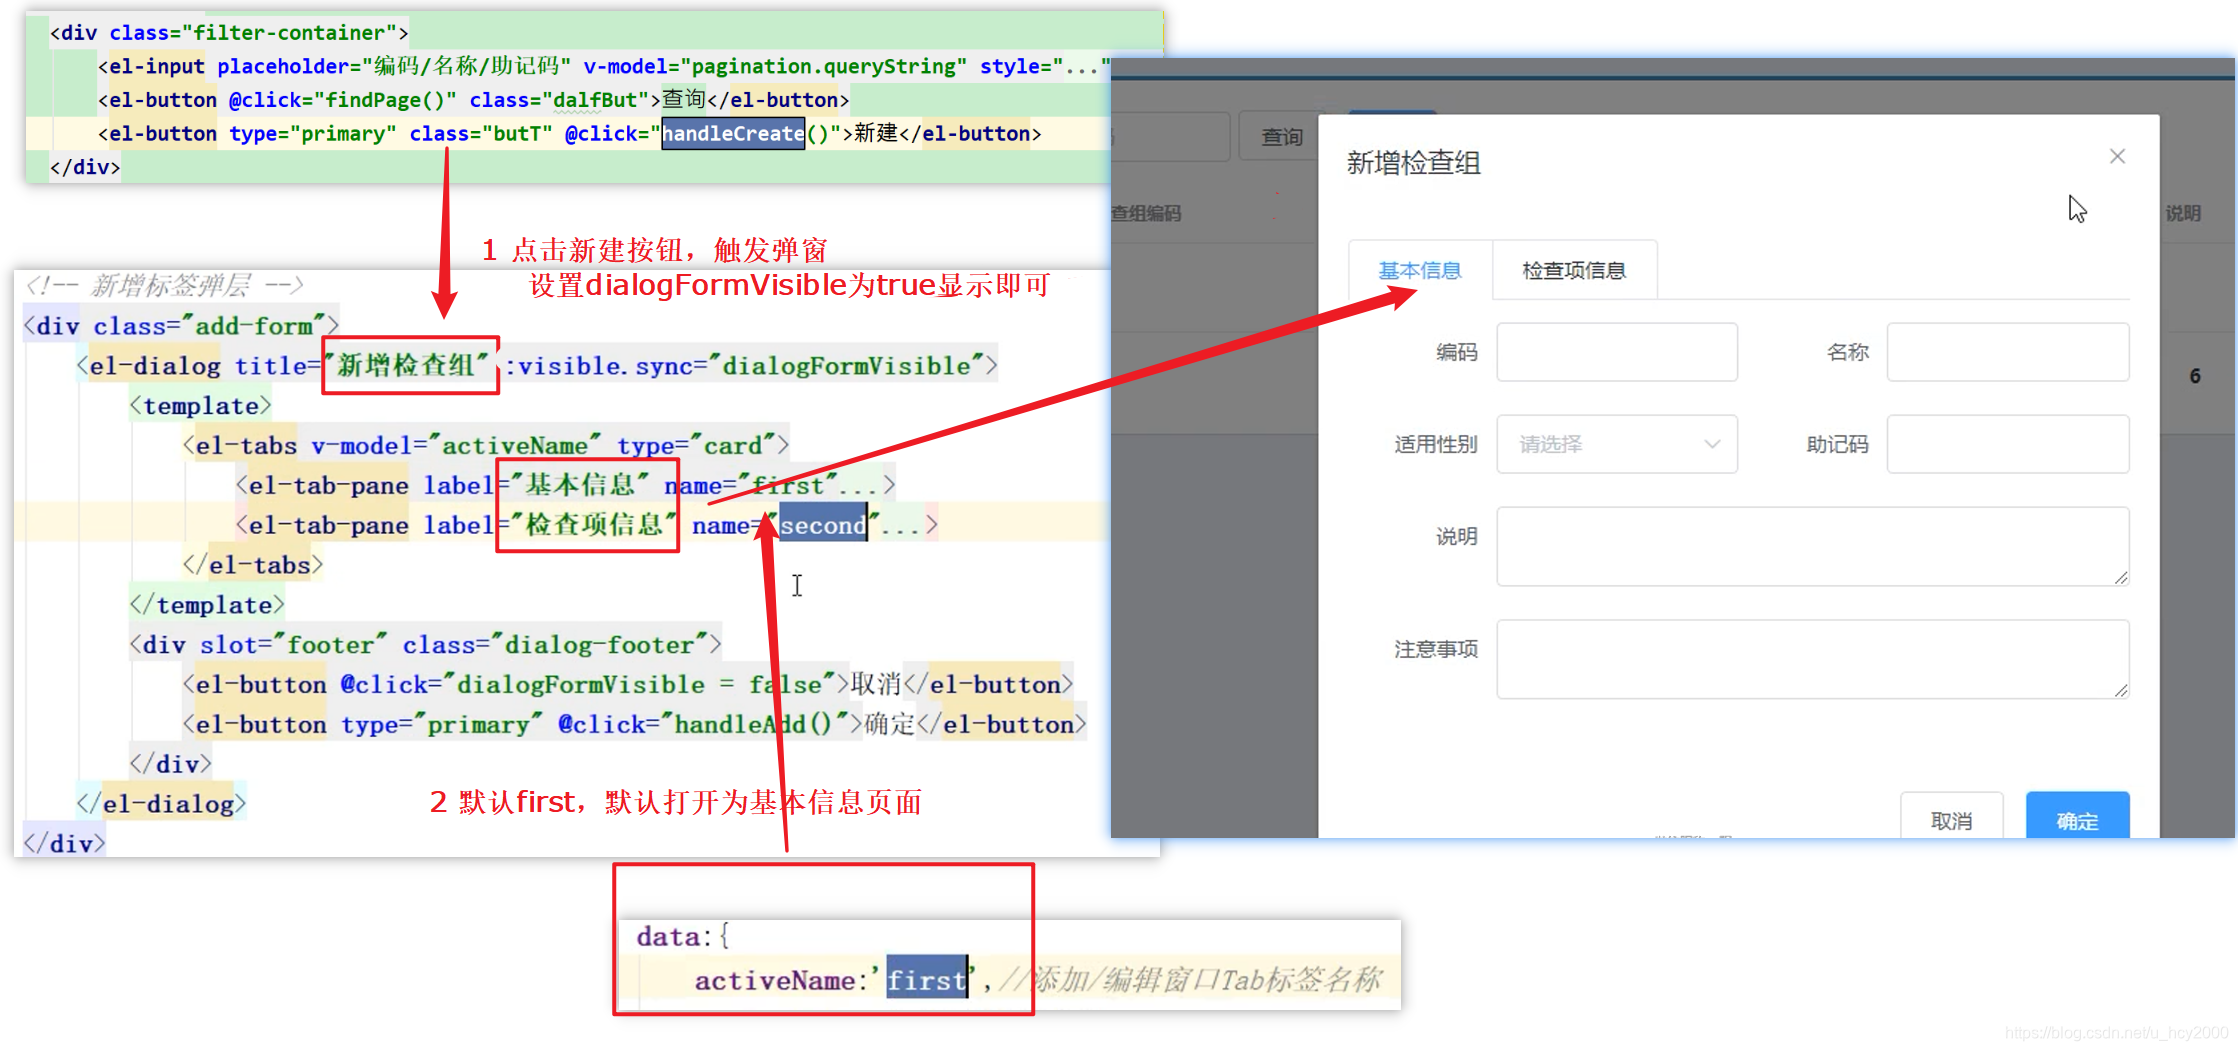
Task: Click the pagination.queryString code text
Action: tap(823, 67)
